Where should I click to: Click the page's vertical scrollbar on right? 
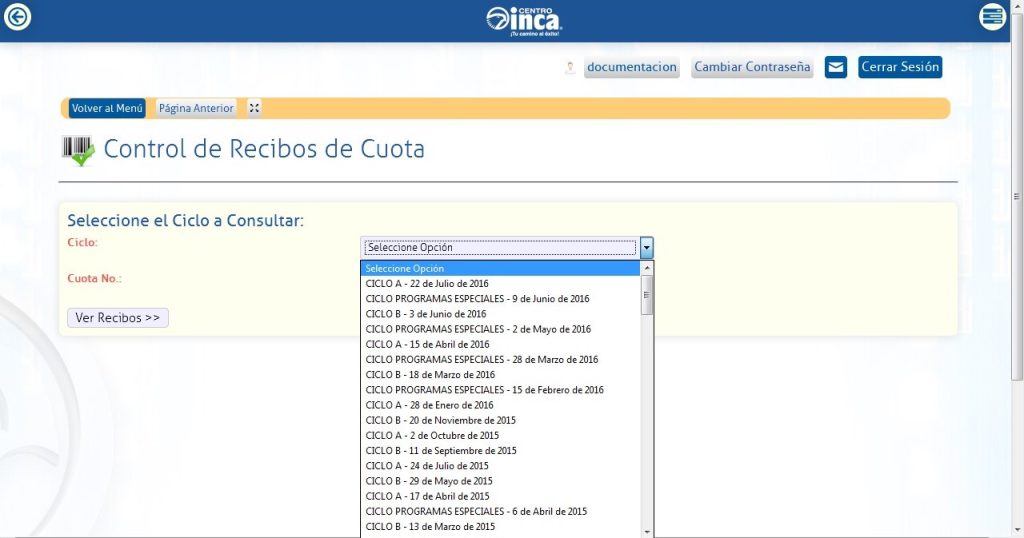(x=1017, y=200)
